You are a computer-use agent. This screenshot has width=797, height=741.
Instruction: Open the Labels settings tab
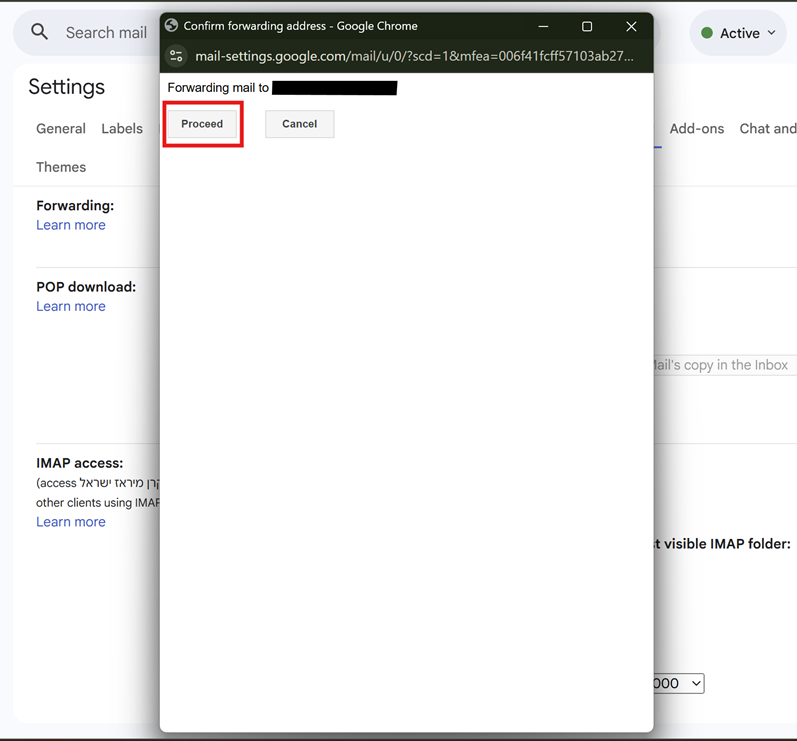tap(122, 128)
